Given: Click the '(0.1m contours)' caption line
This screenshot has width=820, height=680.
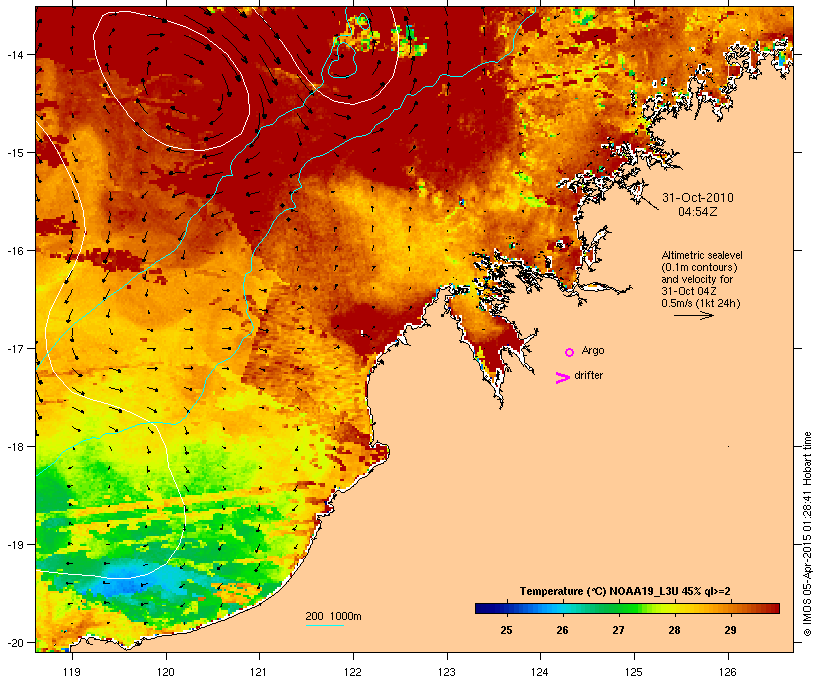Looking at the screenshot, I should [x=700, y=267].
